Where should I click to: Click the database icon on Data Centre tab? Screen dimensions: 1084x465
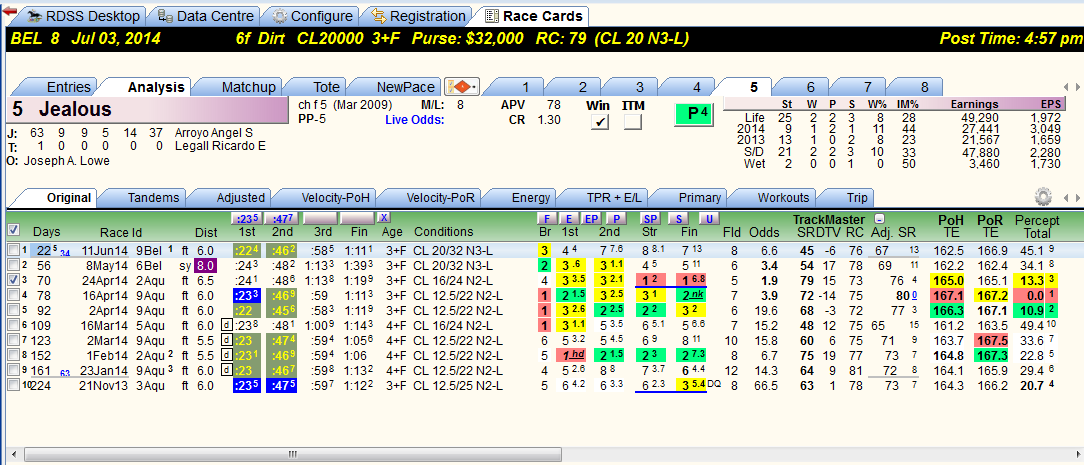coord(165,15)
